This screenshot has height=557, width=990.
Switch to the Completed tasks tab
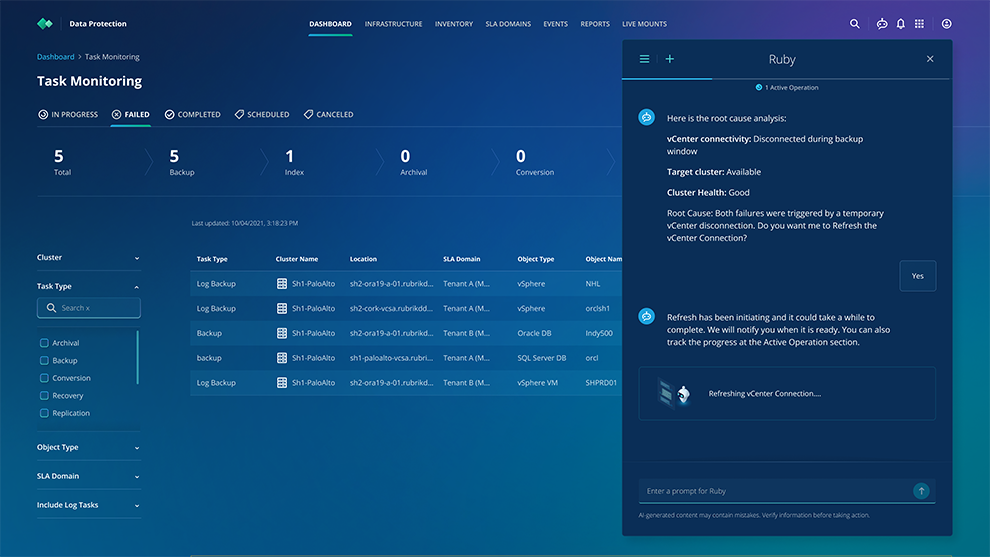pos(193,115)
